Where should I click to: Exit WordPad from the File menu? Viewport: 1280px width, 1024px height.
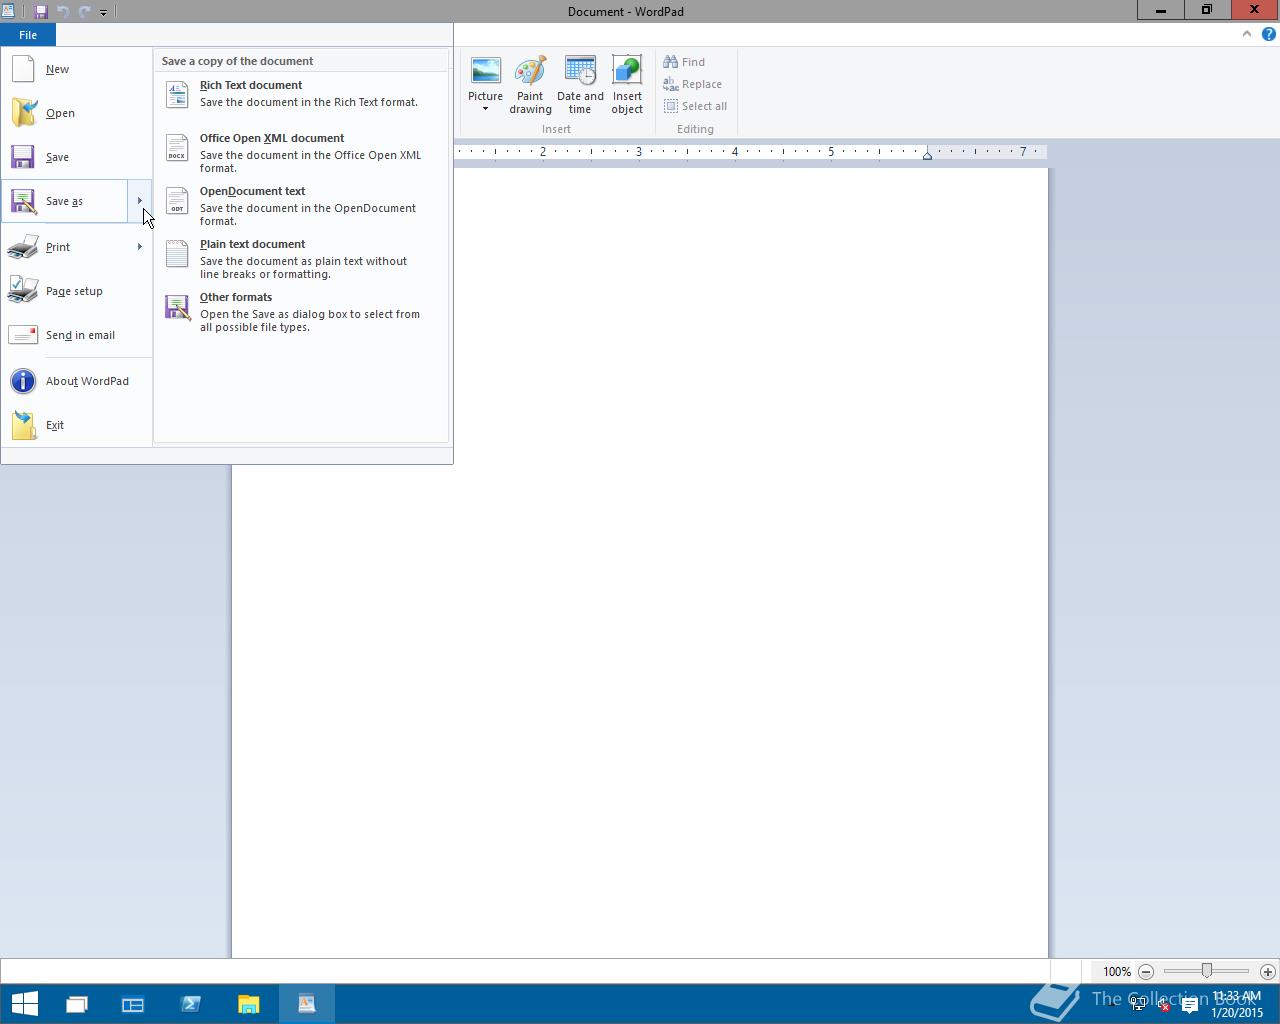(76, 425)
